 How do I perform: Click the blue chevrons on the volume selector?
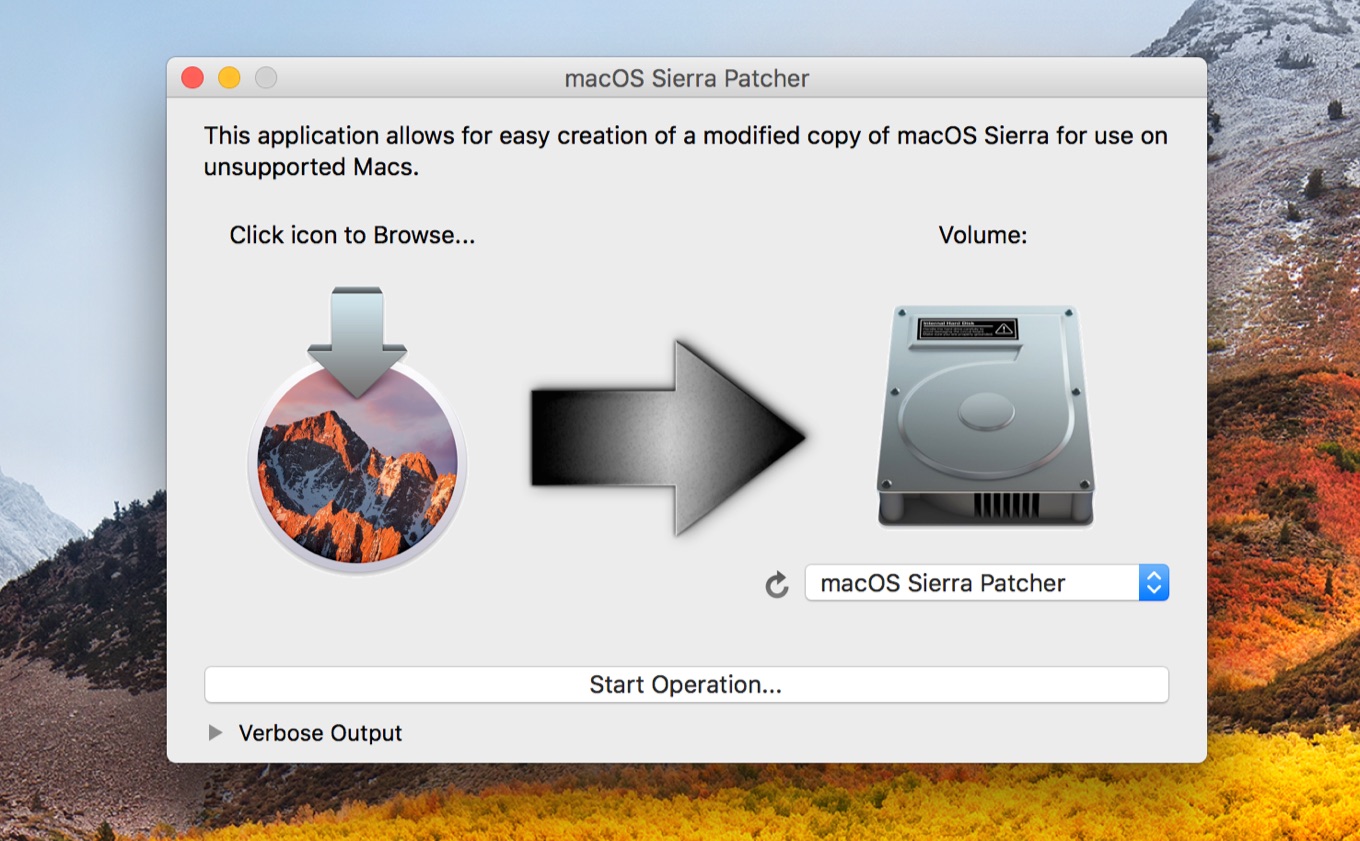click(x=1153, y=583)
